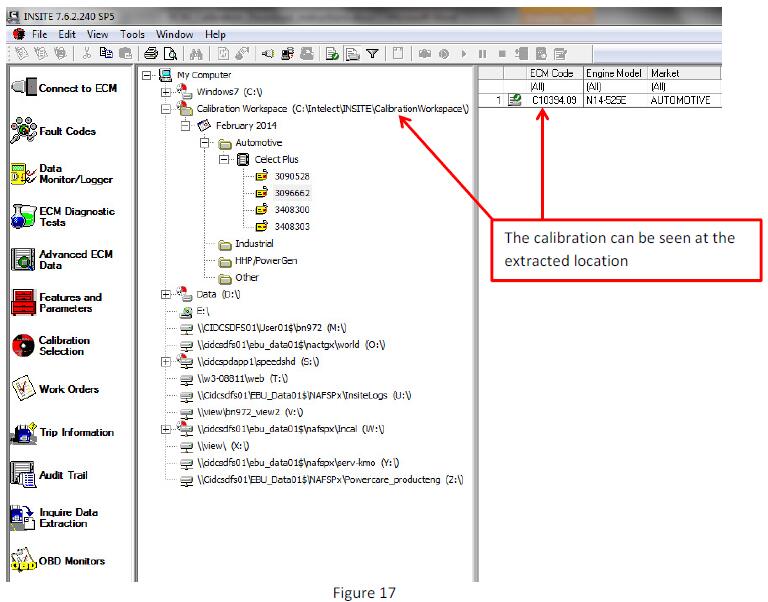The width and height of the screenshot is (768, 602).
Task: Click the Find binoculars toolbar icon
Action: click(x=196, y=53)
